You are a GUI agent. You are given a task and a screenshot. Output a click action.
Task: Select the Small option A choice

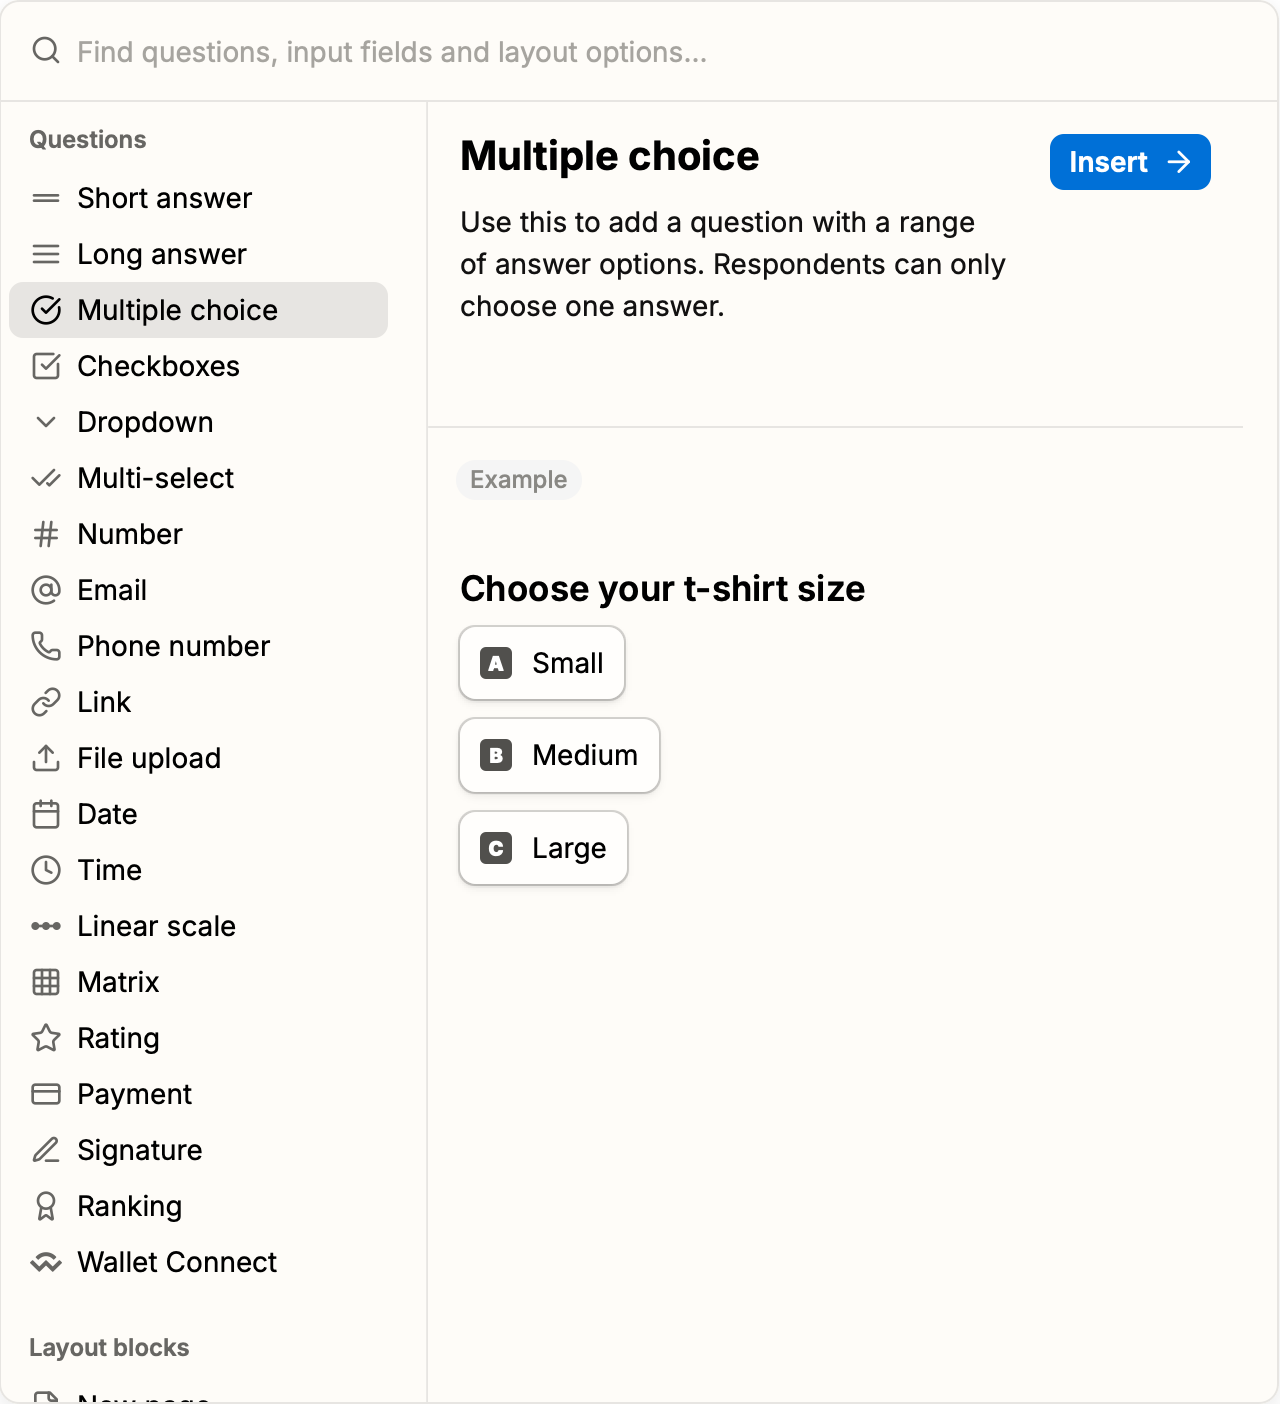pyautogui.click(x=542, y=663)
